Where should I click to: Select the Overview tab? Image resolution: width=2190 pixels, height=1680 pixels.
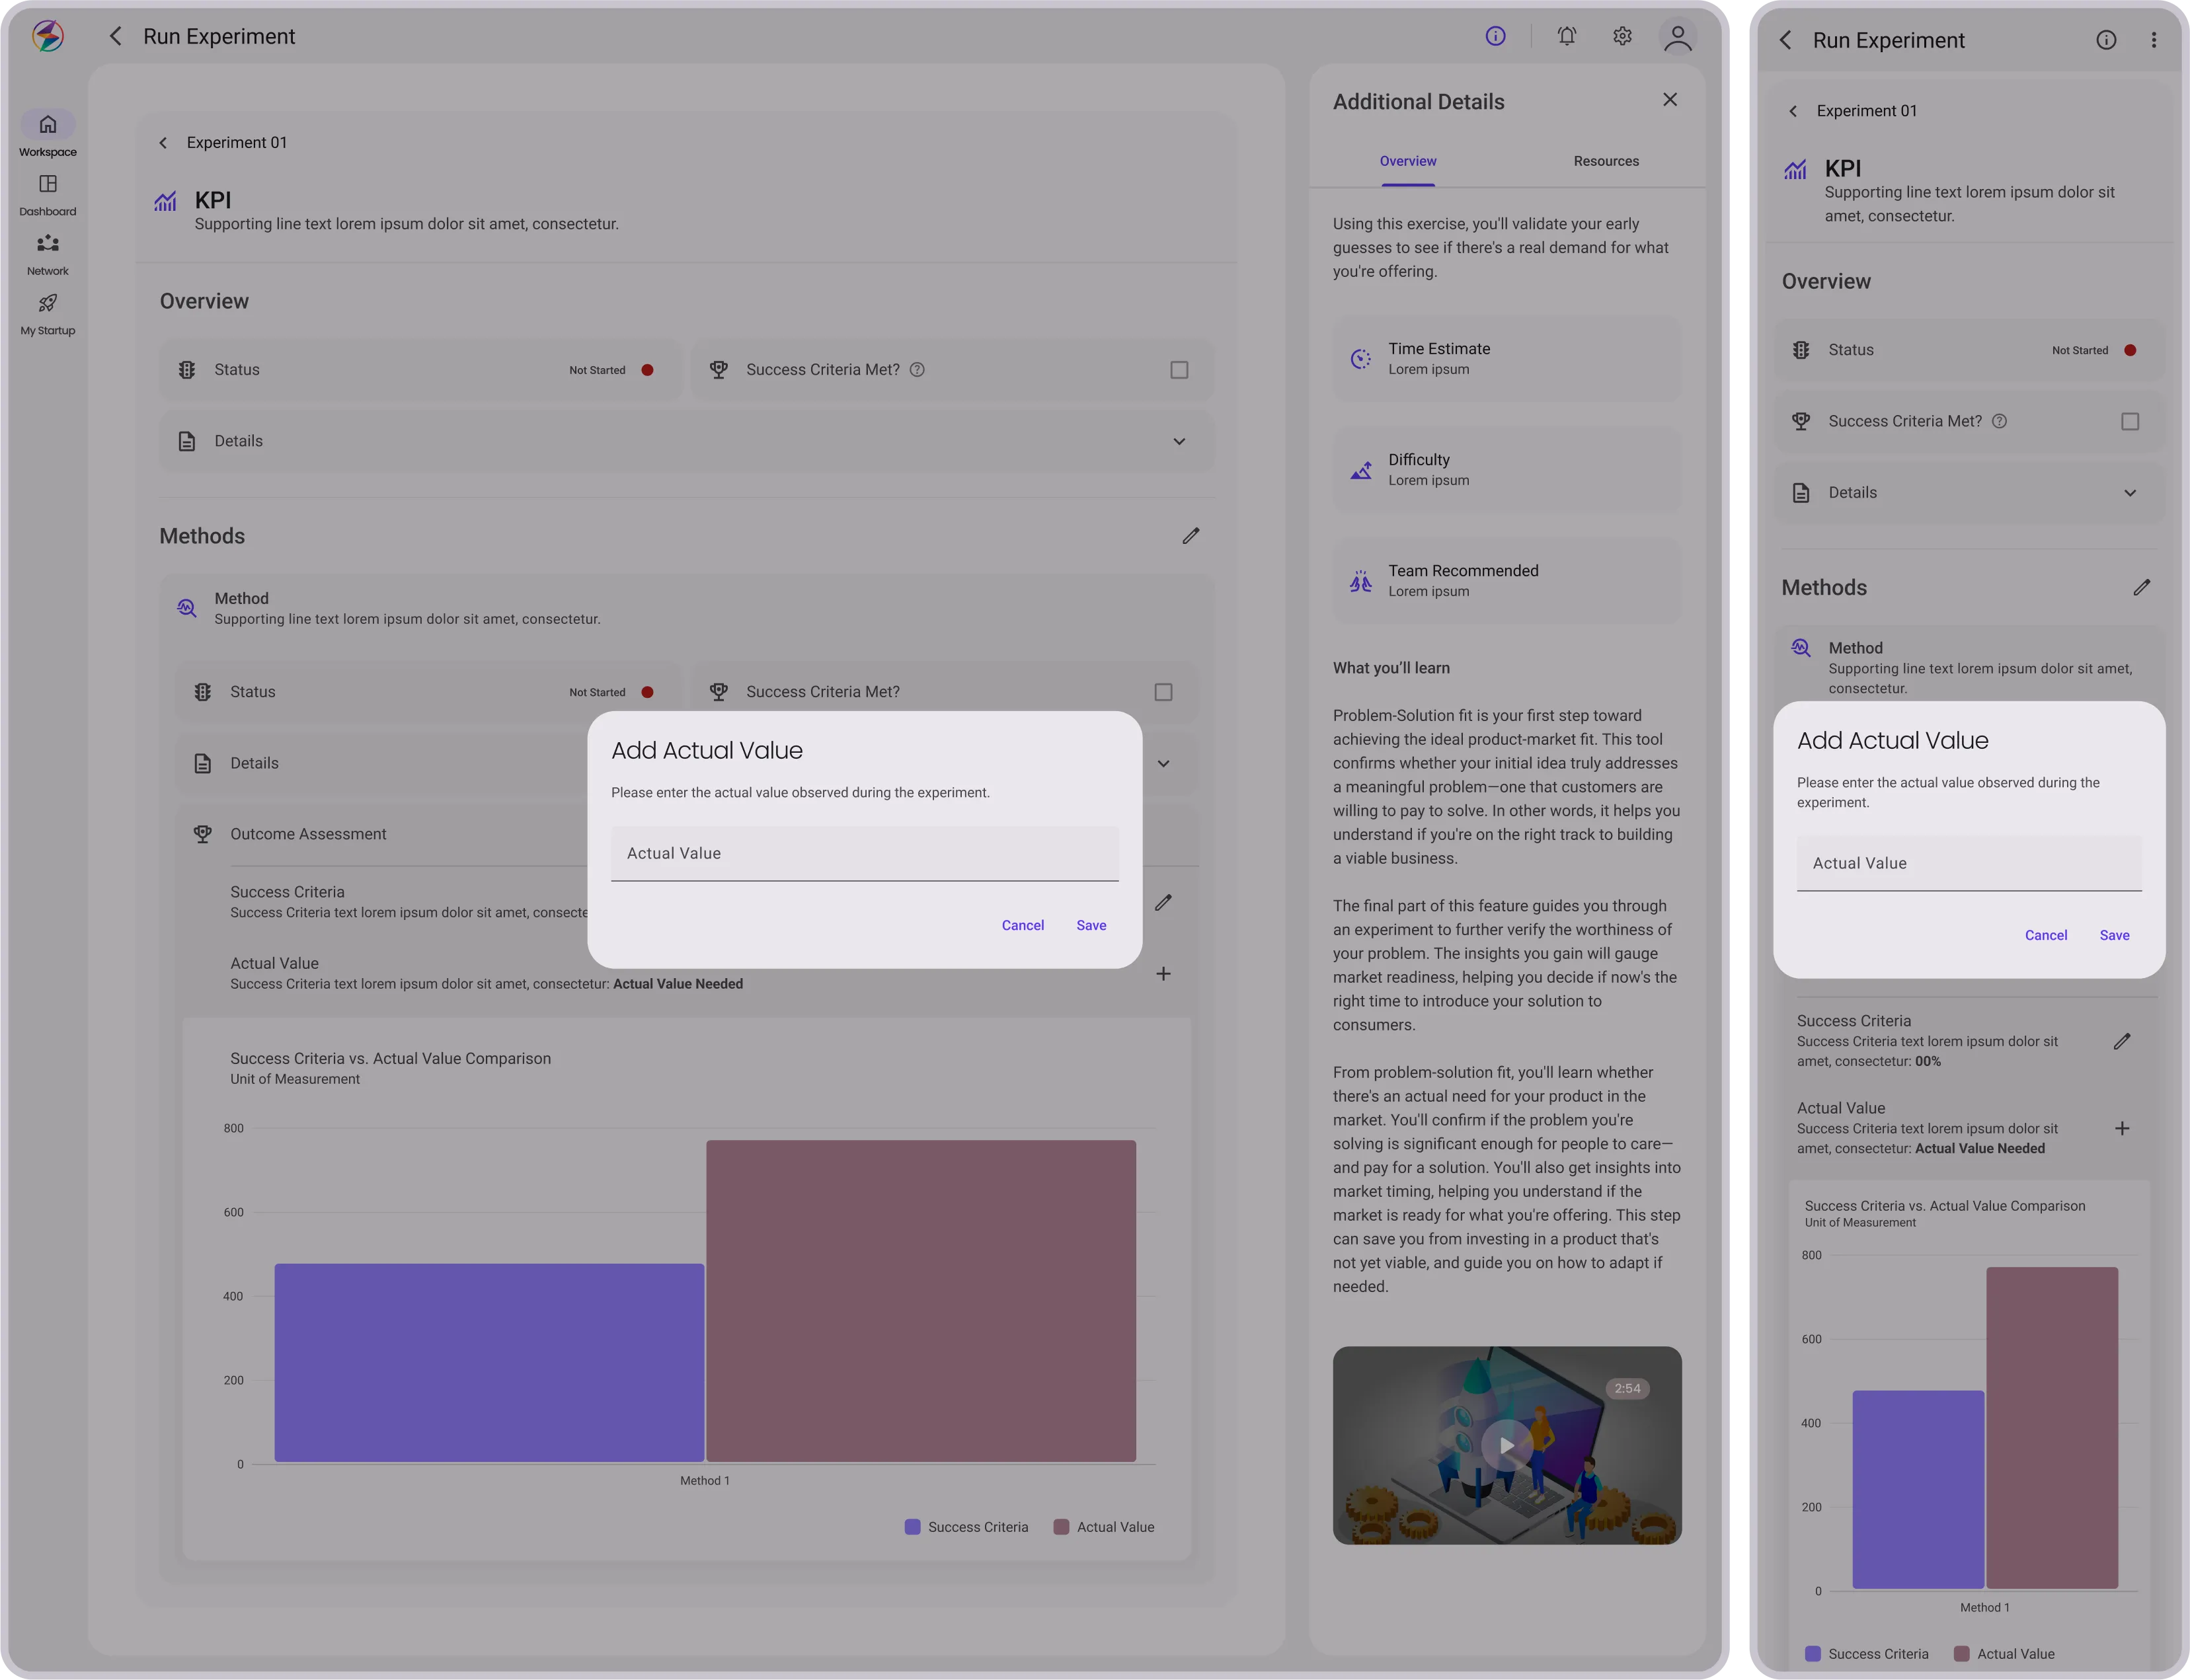tap(1407, 161)
